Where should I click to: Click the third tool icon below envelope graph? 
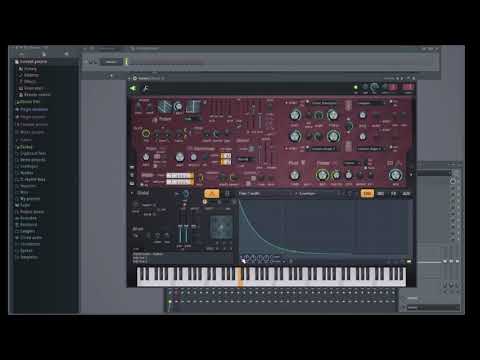[x=260, y=258]
